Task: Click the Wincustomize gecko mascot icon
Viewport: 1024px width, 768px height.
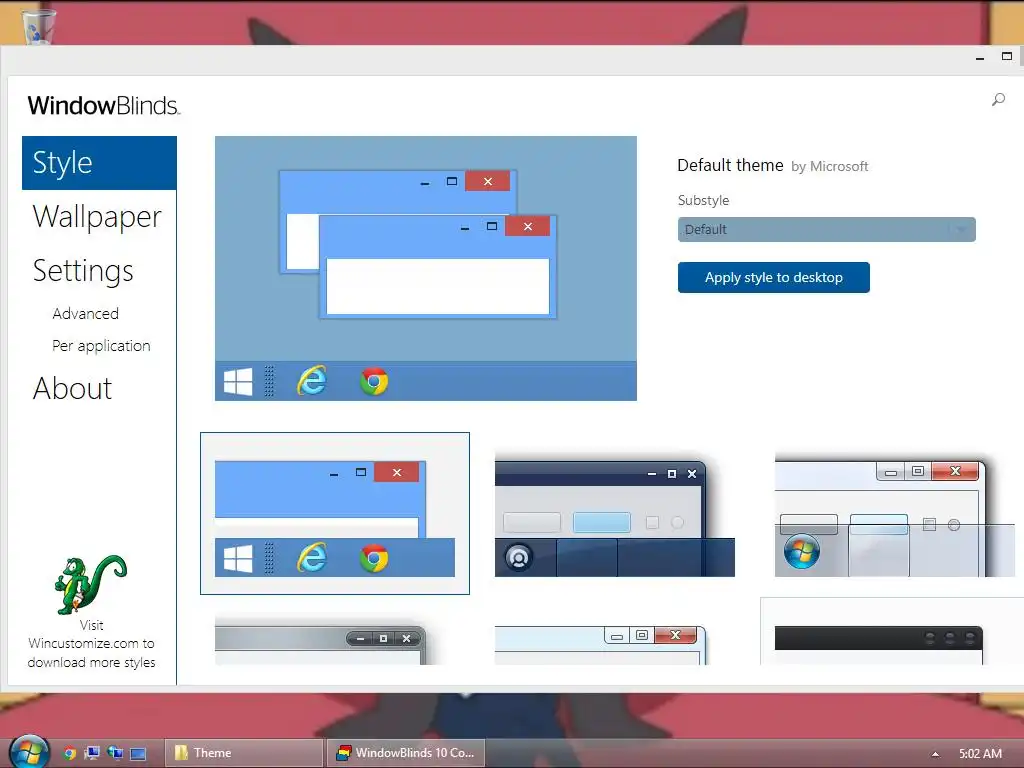Action: tap(91, 584)
